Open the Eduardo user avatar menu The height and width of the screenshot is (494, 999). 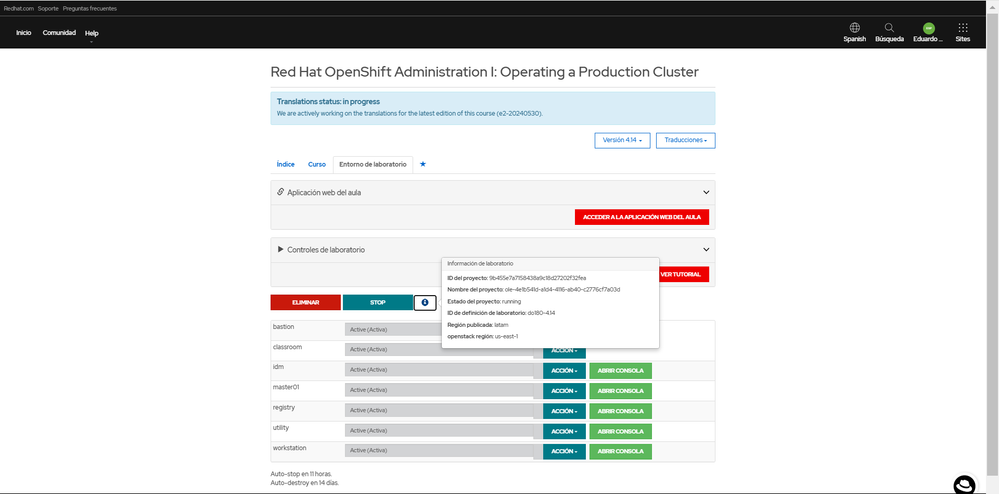point(929,29)
